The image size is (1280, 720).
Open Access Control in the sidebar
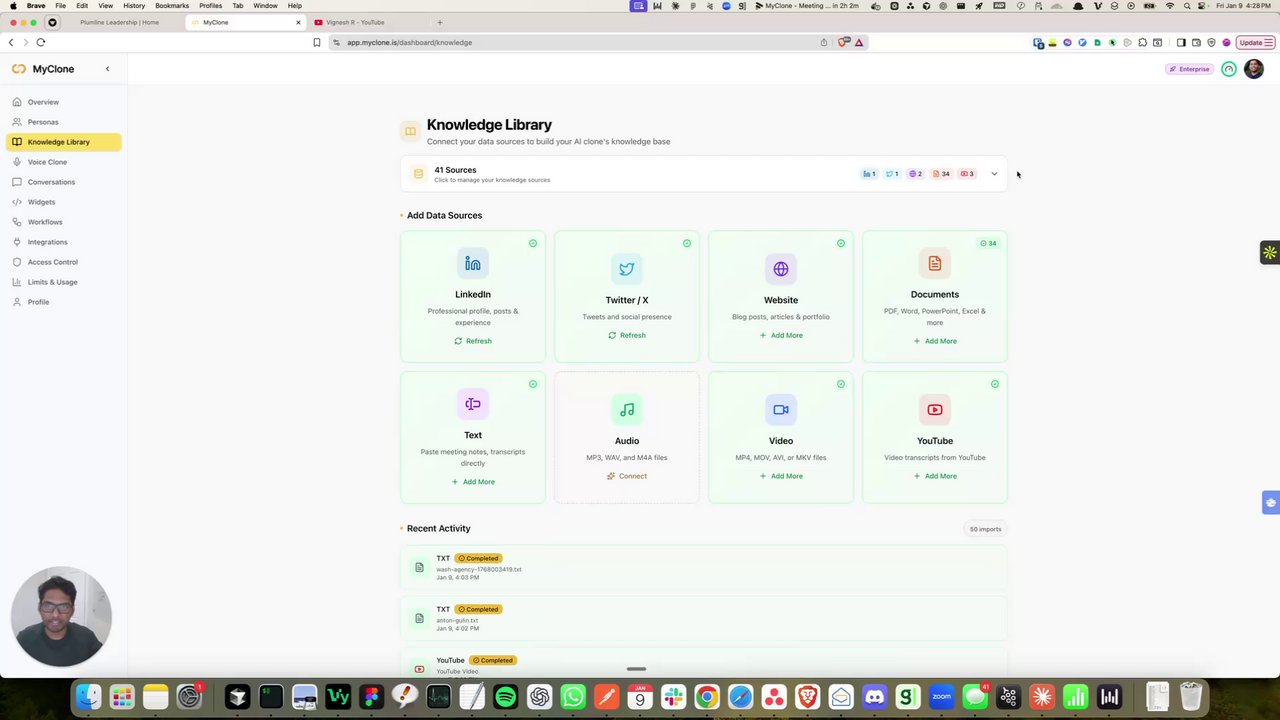pos(52,262)
